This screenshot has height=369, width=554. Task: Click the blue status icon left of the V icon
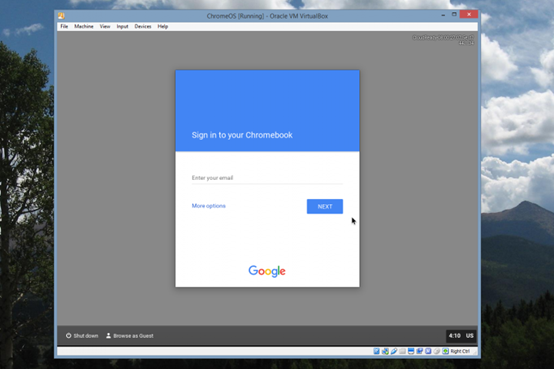[x=419, y=351]
